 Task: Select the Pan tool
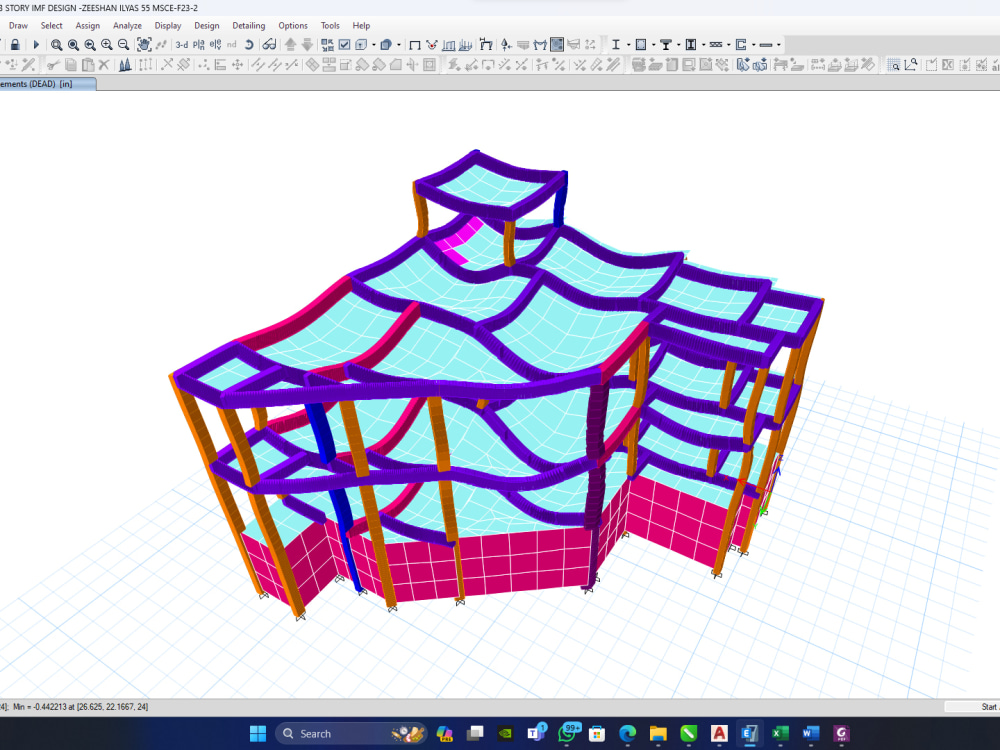pos(143,44)
